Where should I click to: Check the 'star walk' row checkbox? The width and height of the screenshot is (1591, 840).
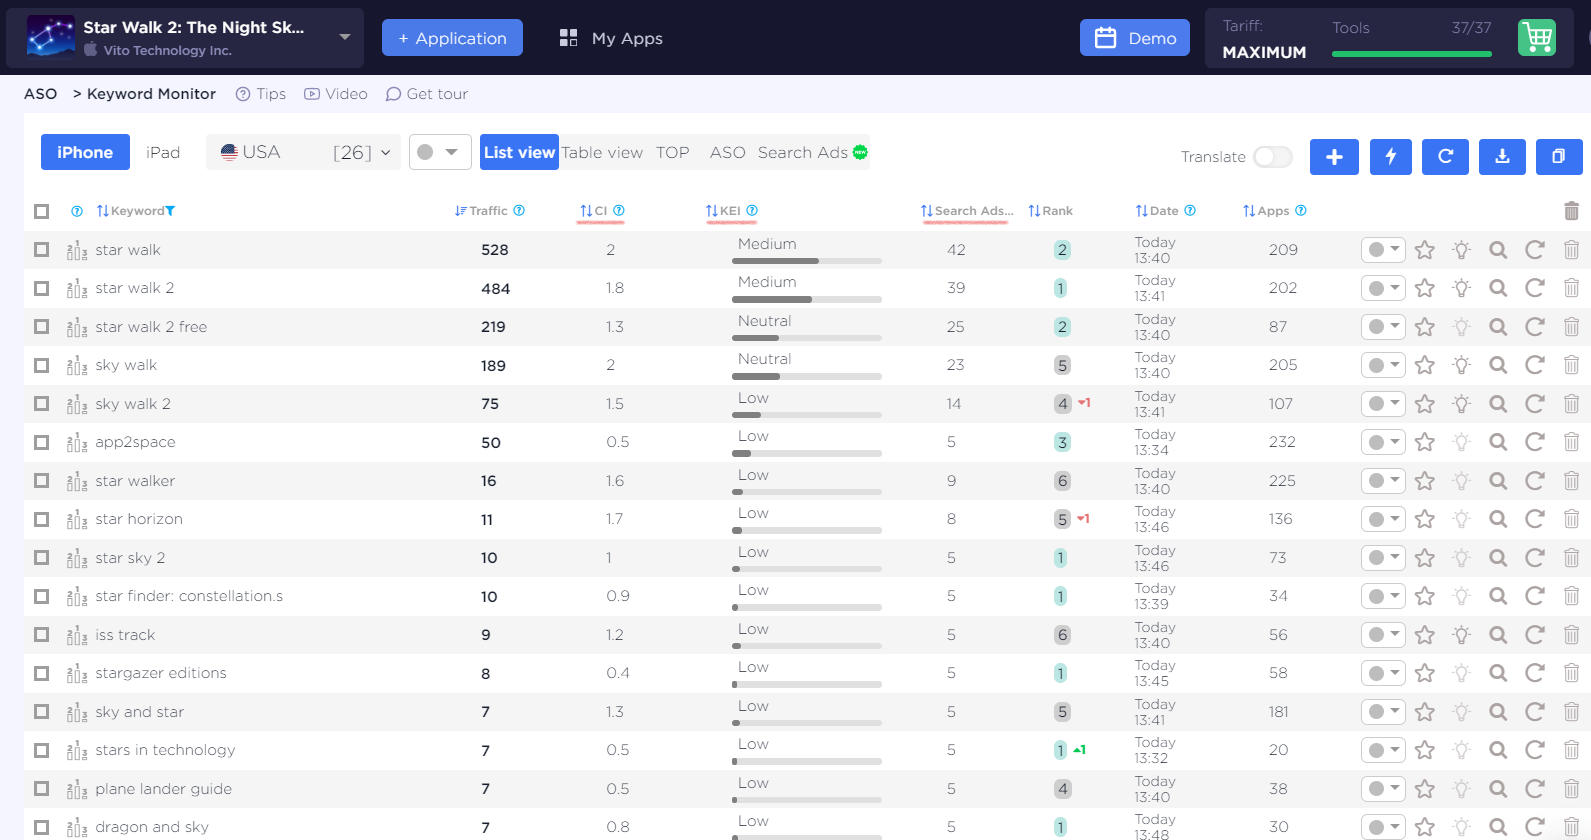(x=41, y=249)
